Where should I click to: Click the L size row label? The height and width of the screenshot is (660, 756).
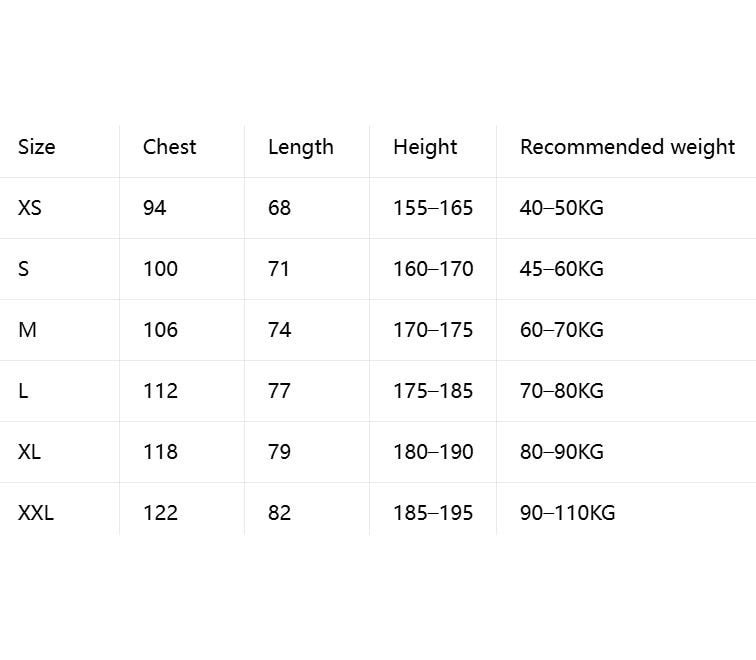tap(23, 391)
